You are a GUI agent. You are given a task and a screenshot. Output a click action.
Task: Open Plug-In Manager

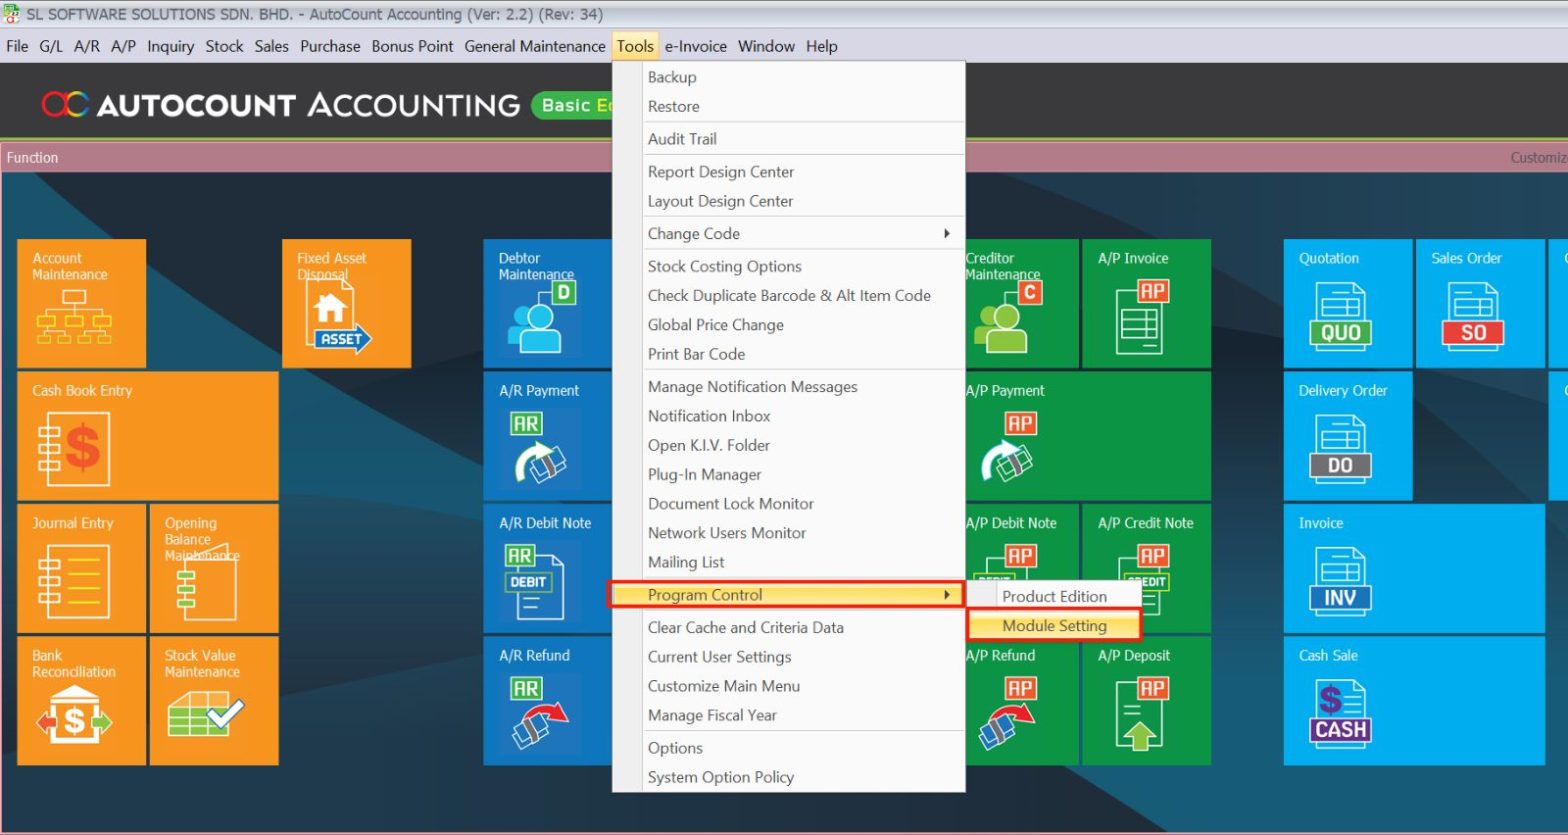(x=788, y=474)
